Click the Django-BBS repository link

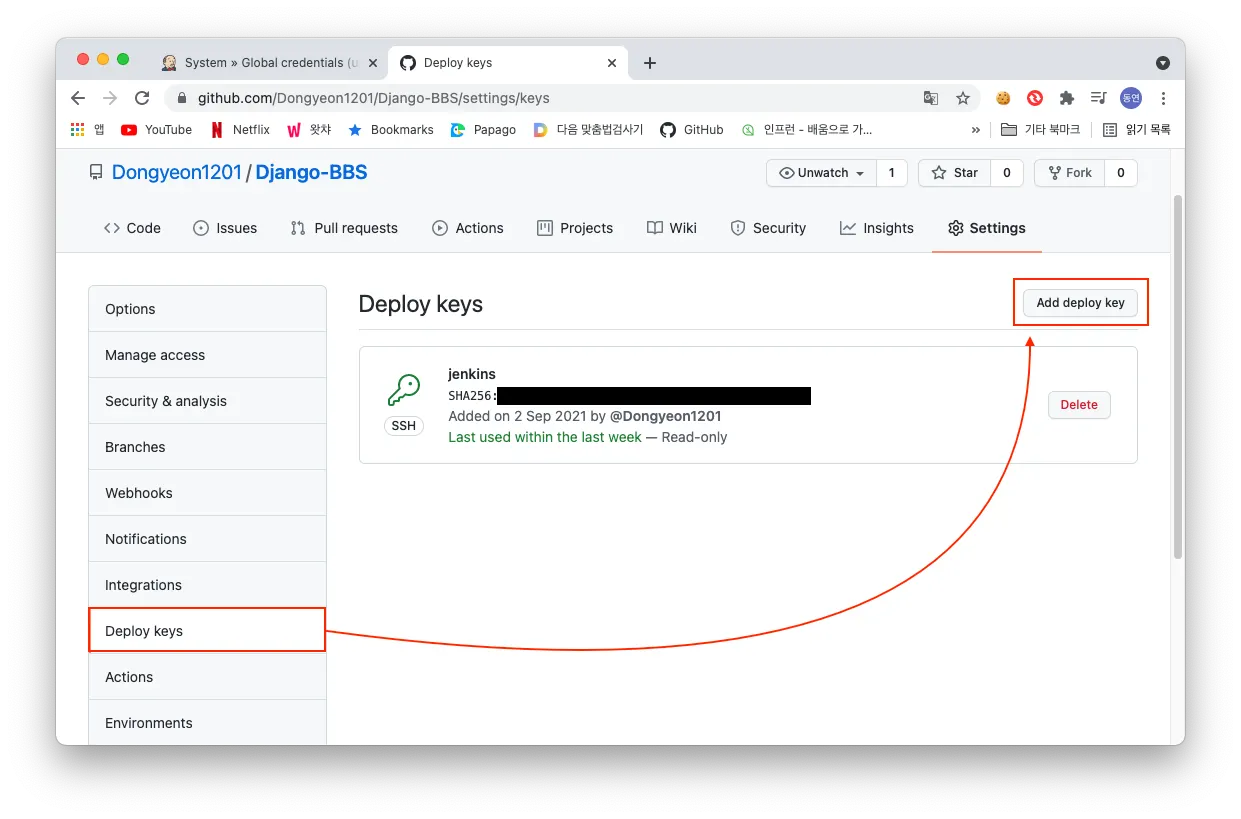click(x=311, y=172)
